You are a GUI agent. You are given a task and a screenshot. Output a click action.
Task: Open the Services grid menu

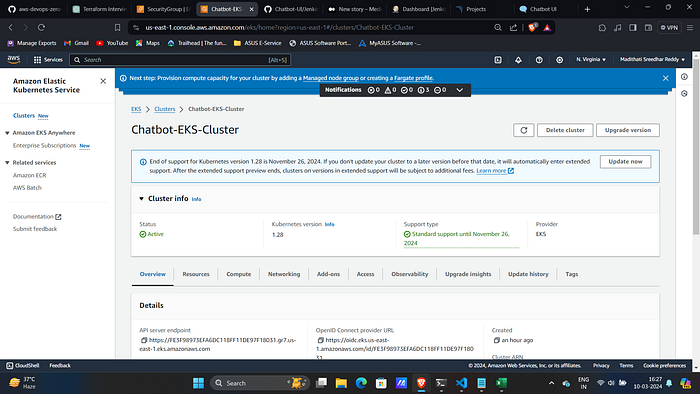click(x=48, y=59)
